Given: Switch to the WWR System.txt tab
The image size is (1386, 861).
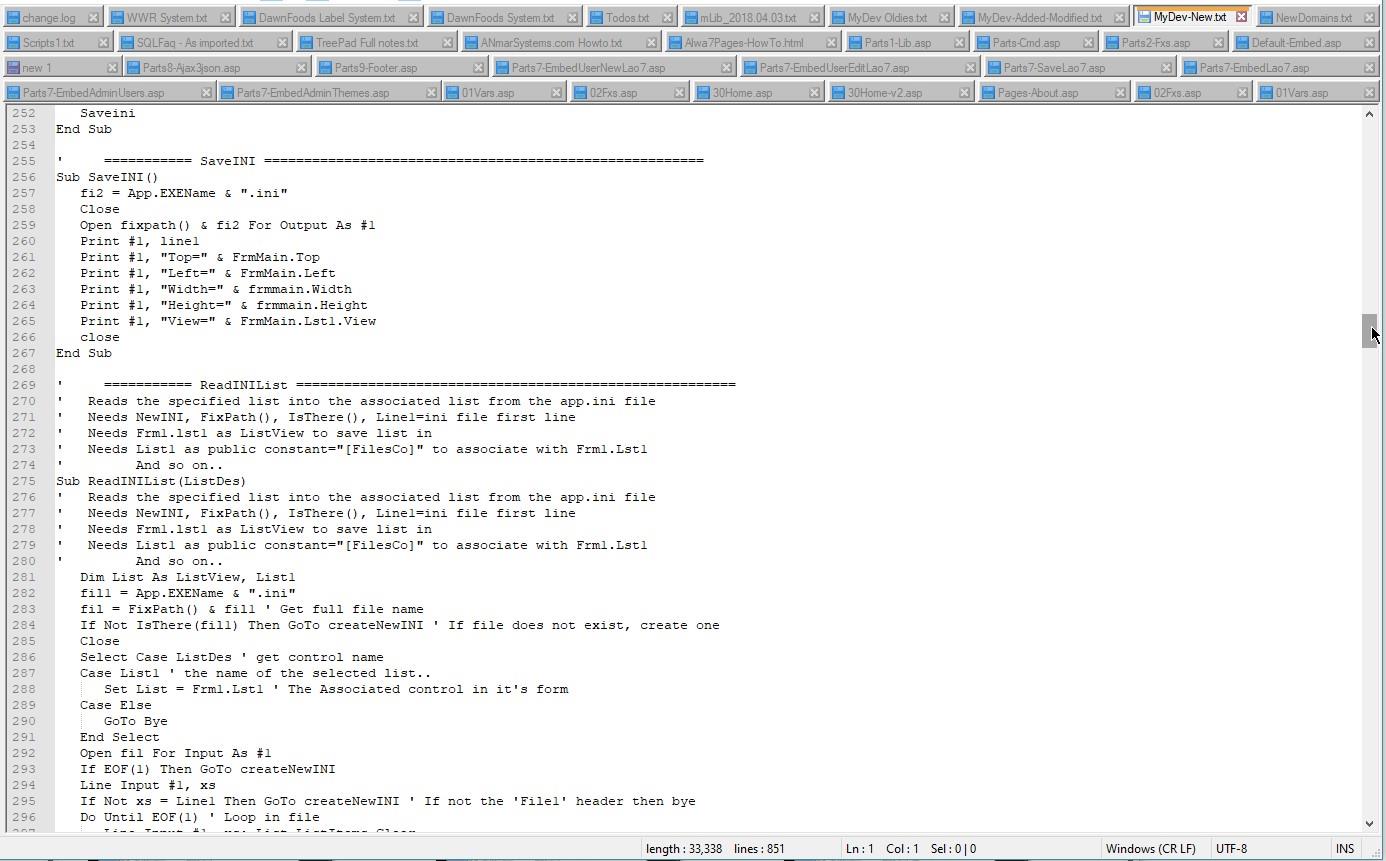Looking at the screenshot, I should (166, 18).
